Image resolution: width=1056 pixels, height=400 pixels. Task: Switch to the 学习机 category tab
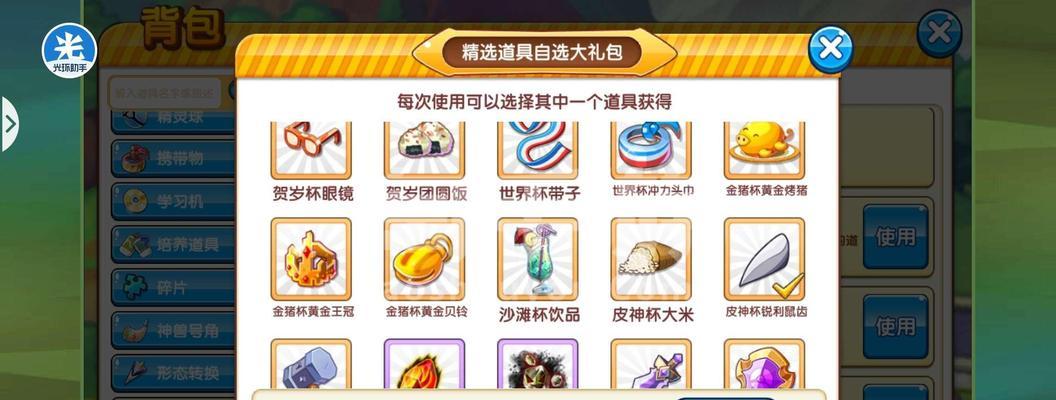click(174, 201)
